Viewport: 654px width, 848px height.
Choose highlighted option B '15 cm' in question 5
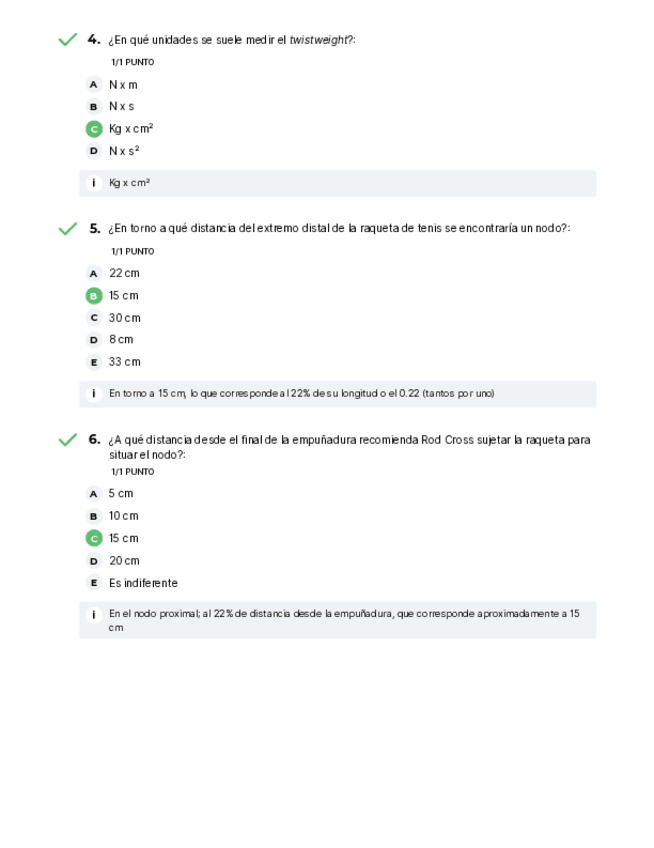click(x=94, y=296)
